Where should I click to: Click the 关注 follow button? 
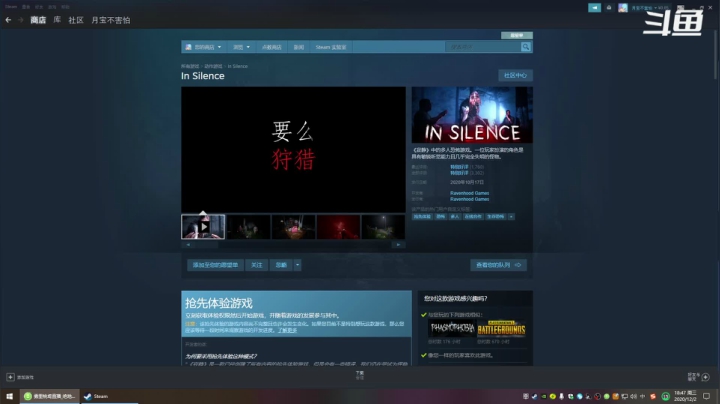coord(256,265)
